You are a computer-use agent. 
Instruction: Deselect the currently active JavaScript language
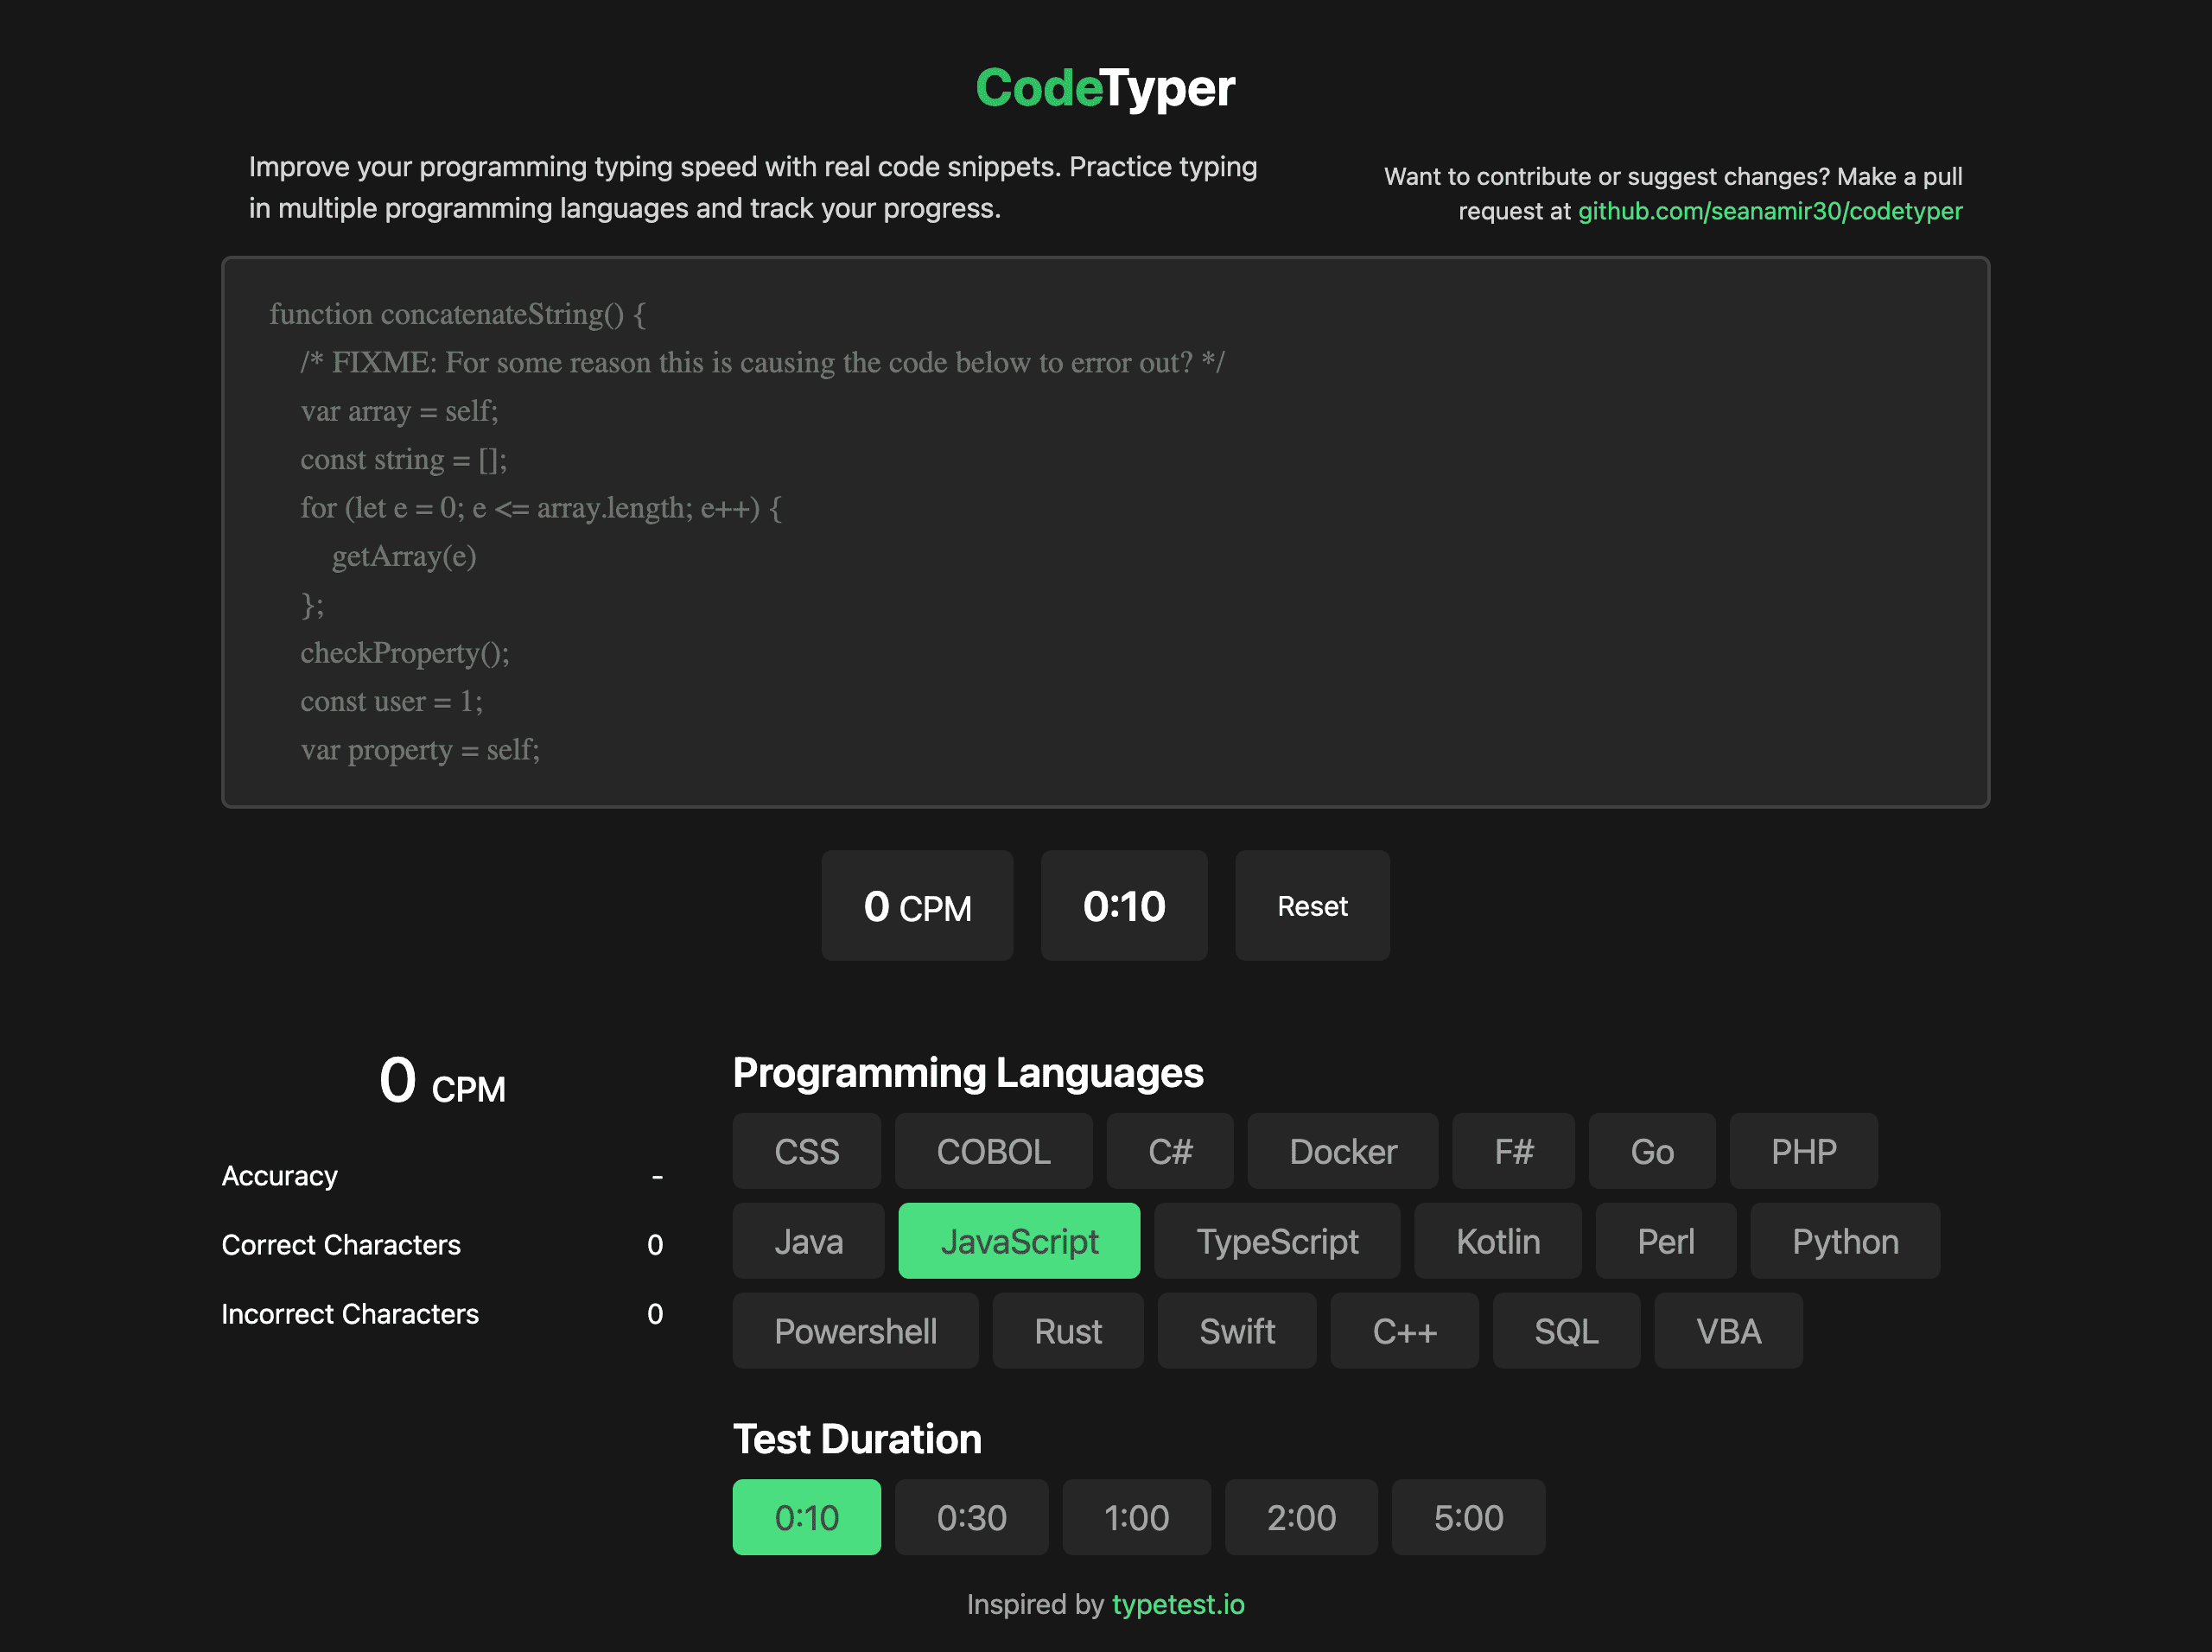tap(1019, 1241)
